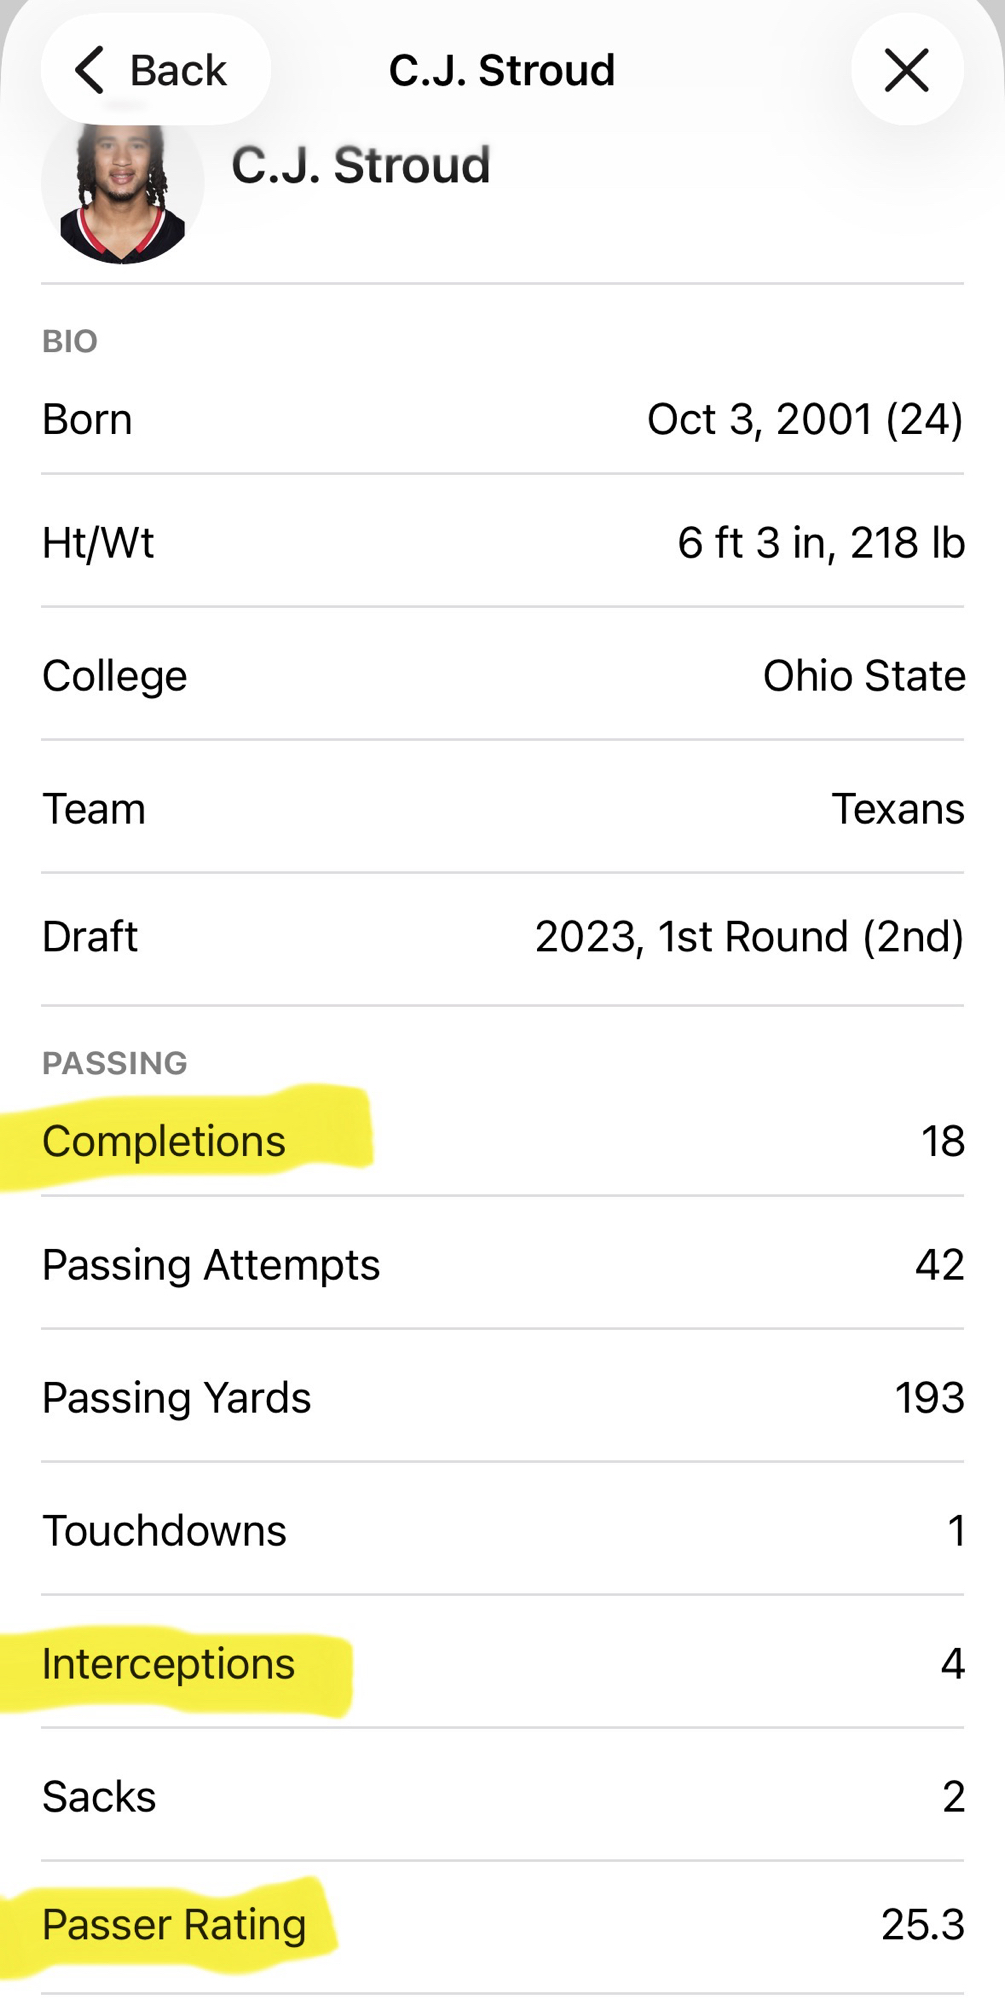The width and height of the screenshot is (1005, 2000).
Task: Select the Born date row
Action: (x=502, y=419)
